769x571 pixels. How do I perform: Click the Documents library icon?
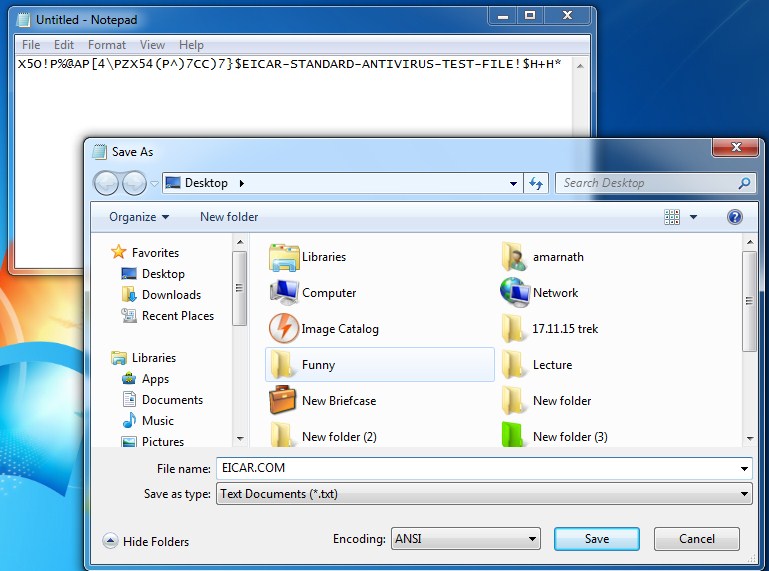[x=129, y=399]
